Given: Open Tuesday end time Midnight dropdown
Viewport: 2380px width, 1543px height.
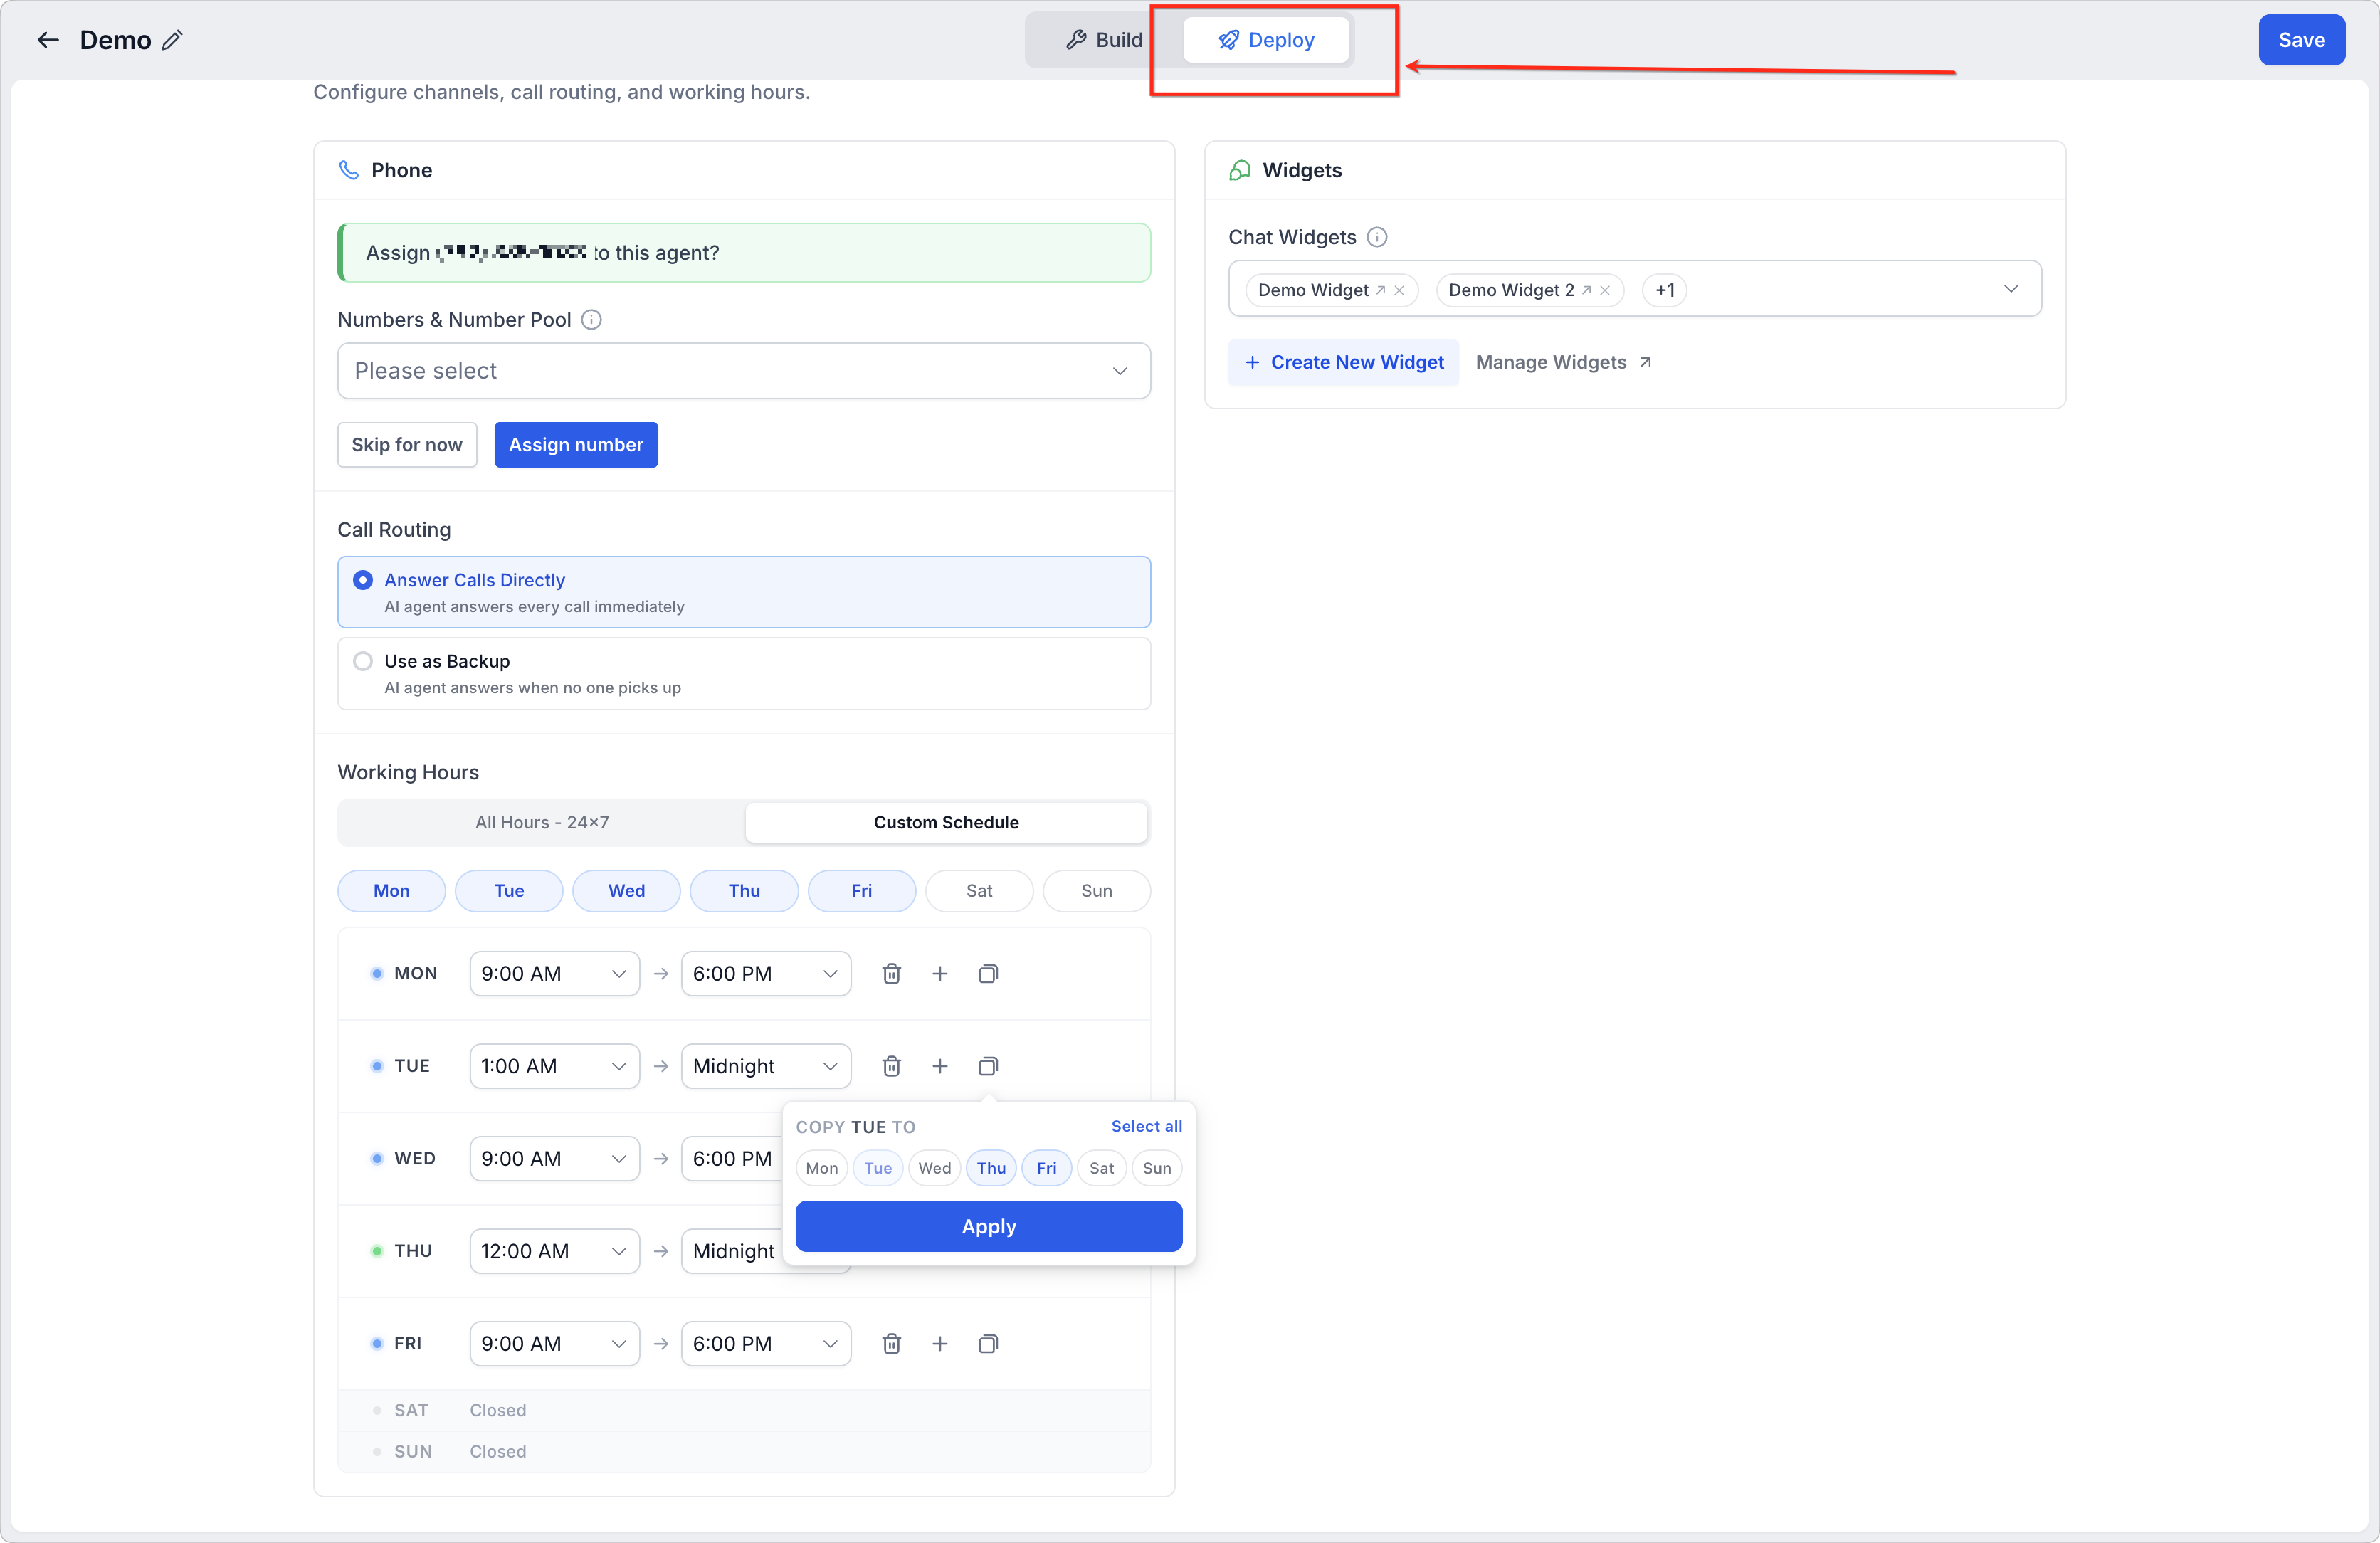Looking at the screenshot, I should [766, 1066].
